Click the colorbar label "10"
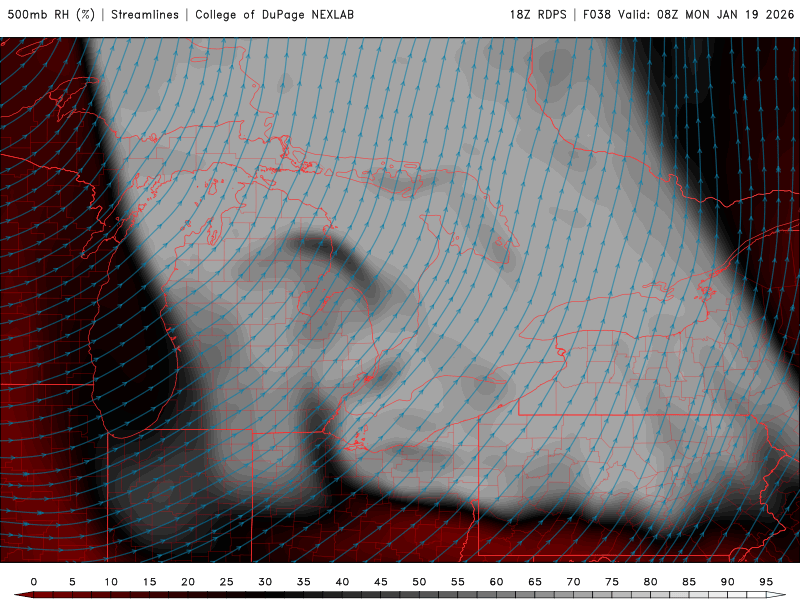This screenshot has height=600, width=800. [111, 582]
